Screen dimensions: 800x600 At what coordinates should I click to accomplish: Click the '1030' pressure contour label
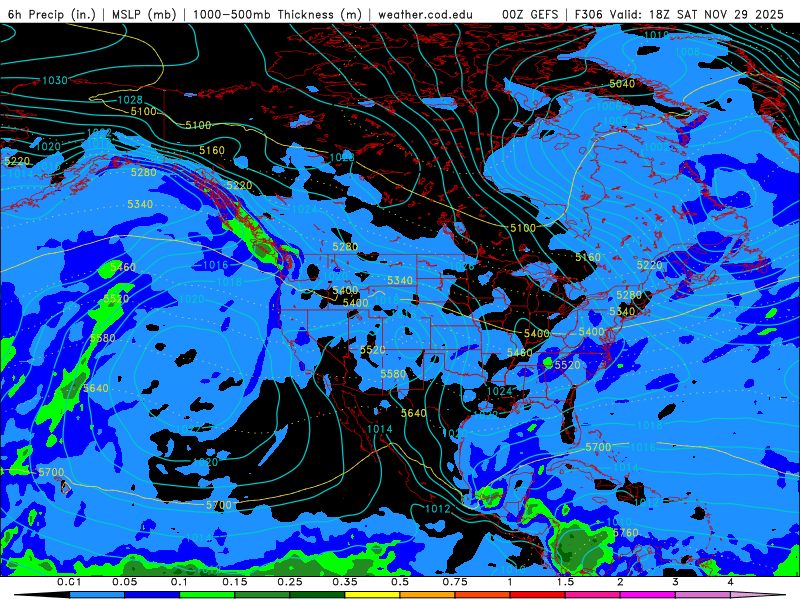[x=55, y=81]
